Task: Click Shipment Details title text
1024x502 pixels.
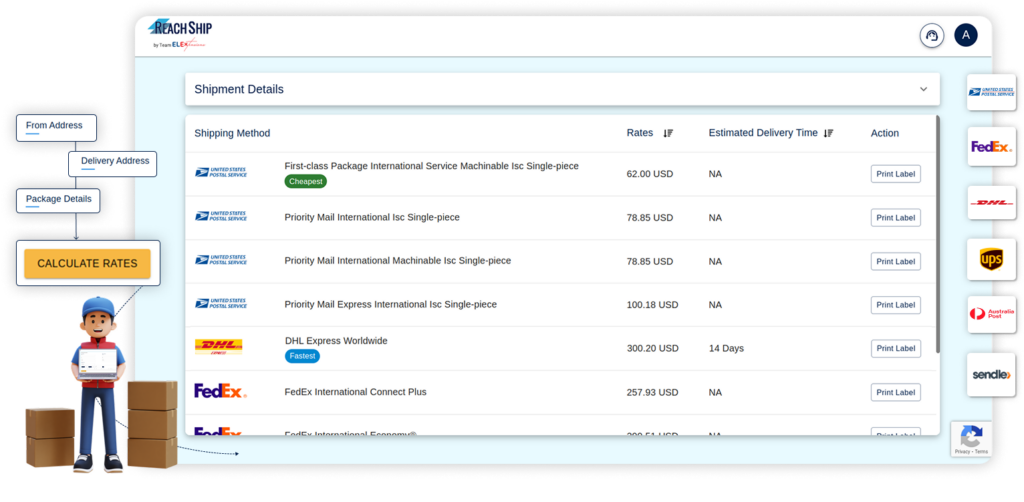Action: [239, 89]
